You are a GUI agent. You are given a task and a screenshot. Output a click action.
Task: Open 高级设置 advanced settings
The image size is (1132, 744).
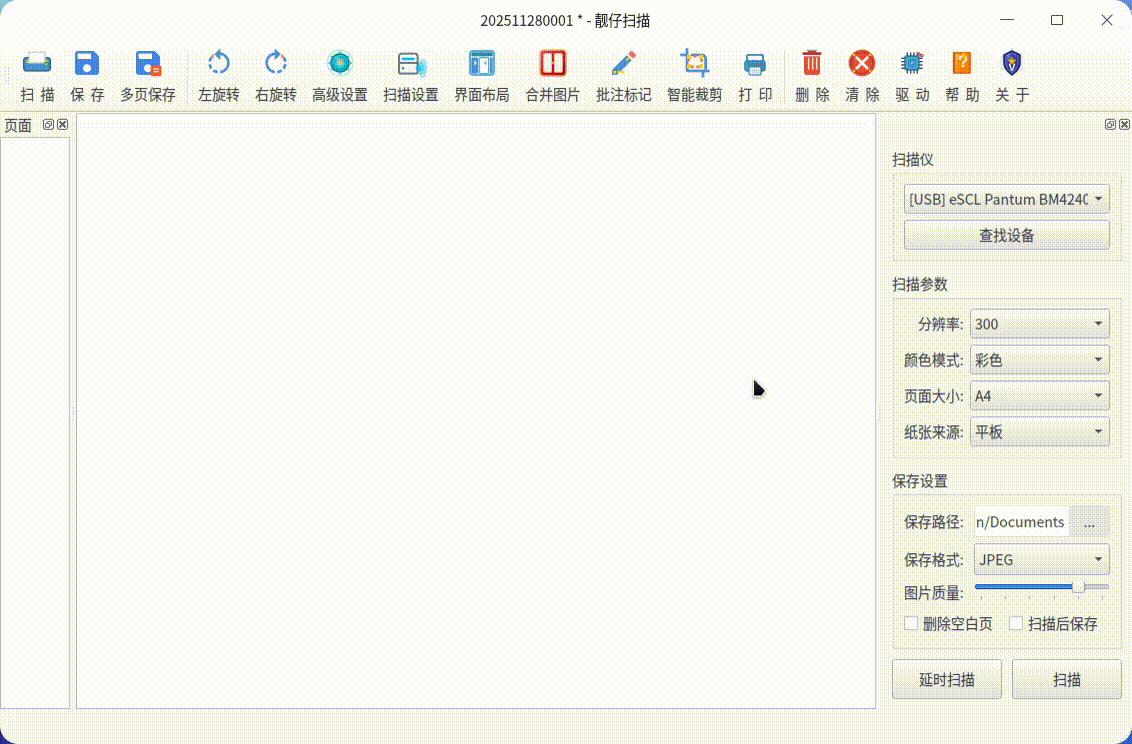[x=340, y=64]
